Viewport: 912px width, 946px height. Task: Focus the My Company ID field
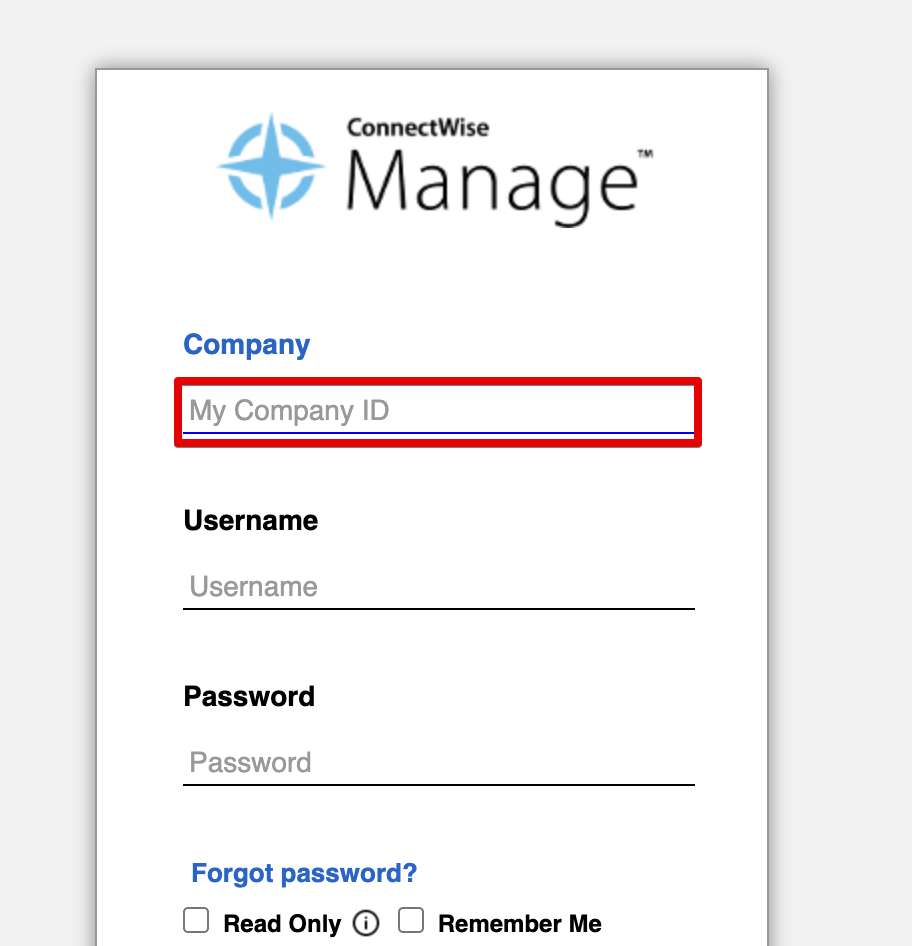438,411
